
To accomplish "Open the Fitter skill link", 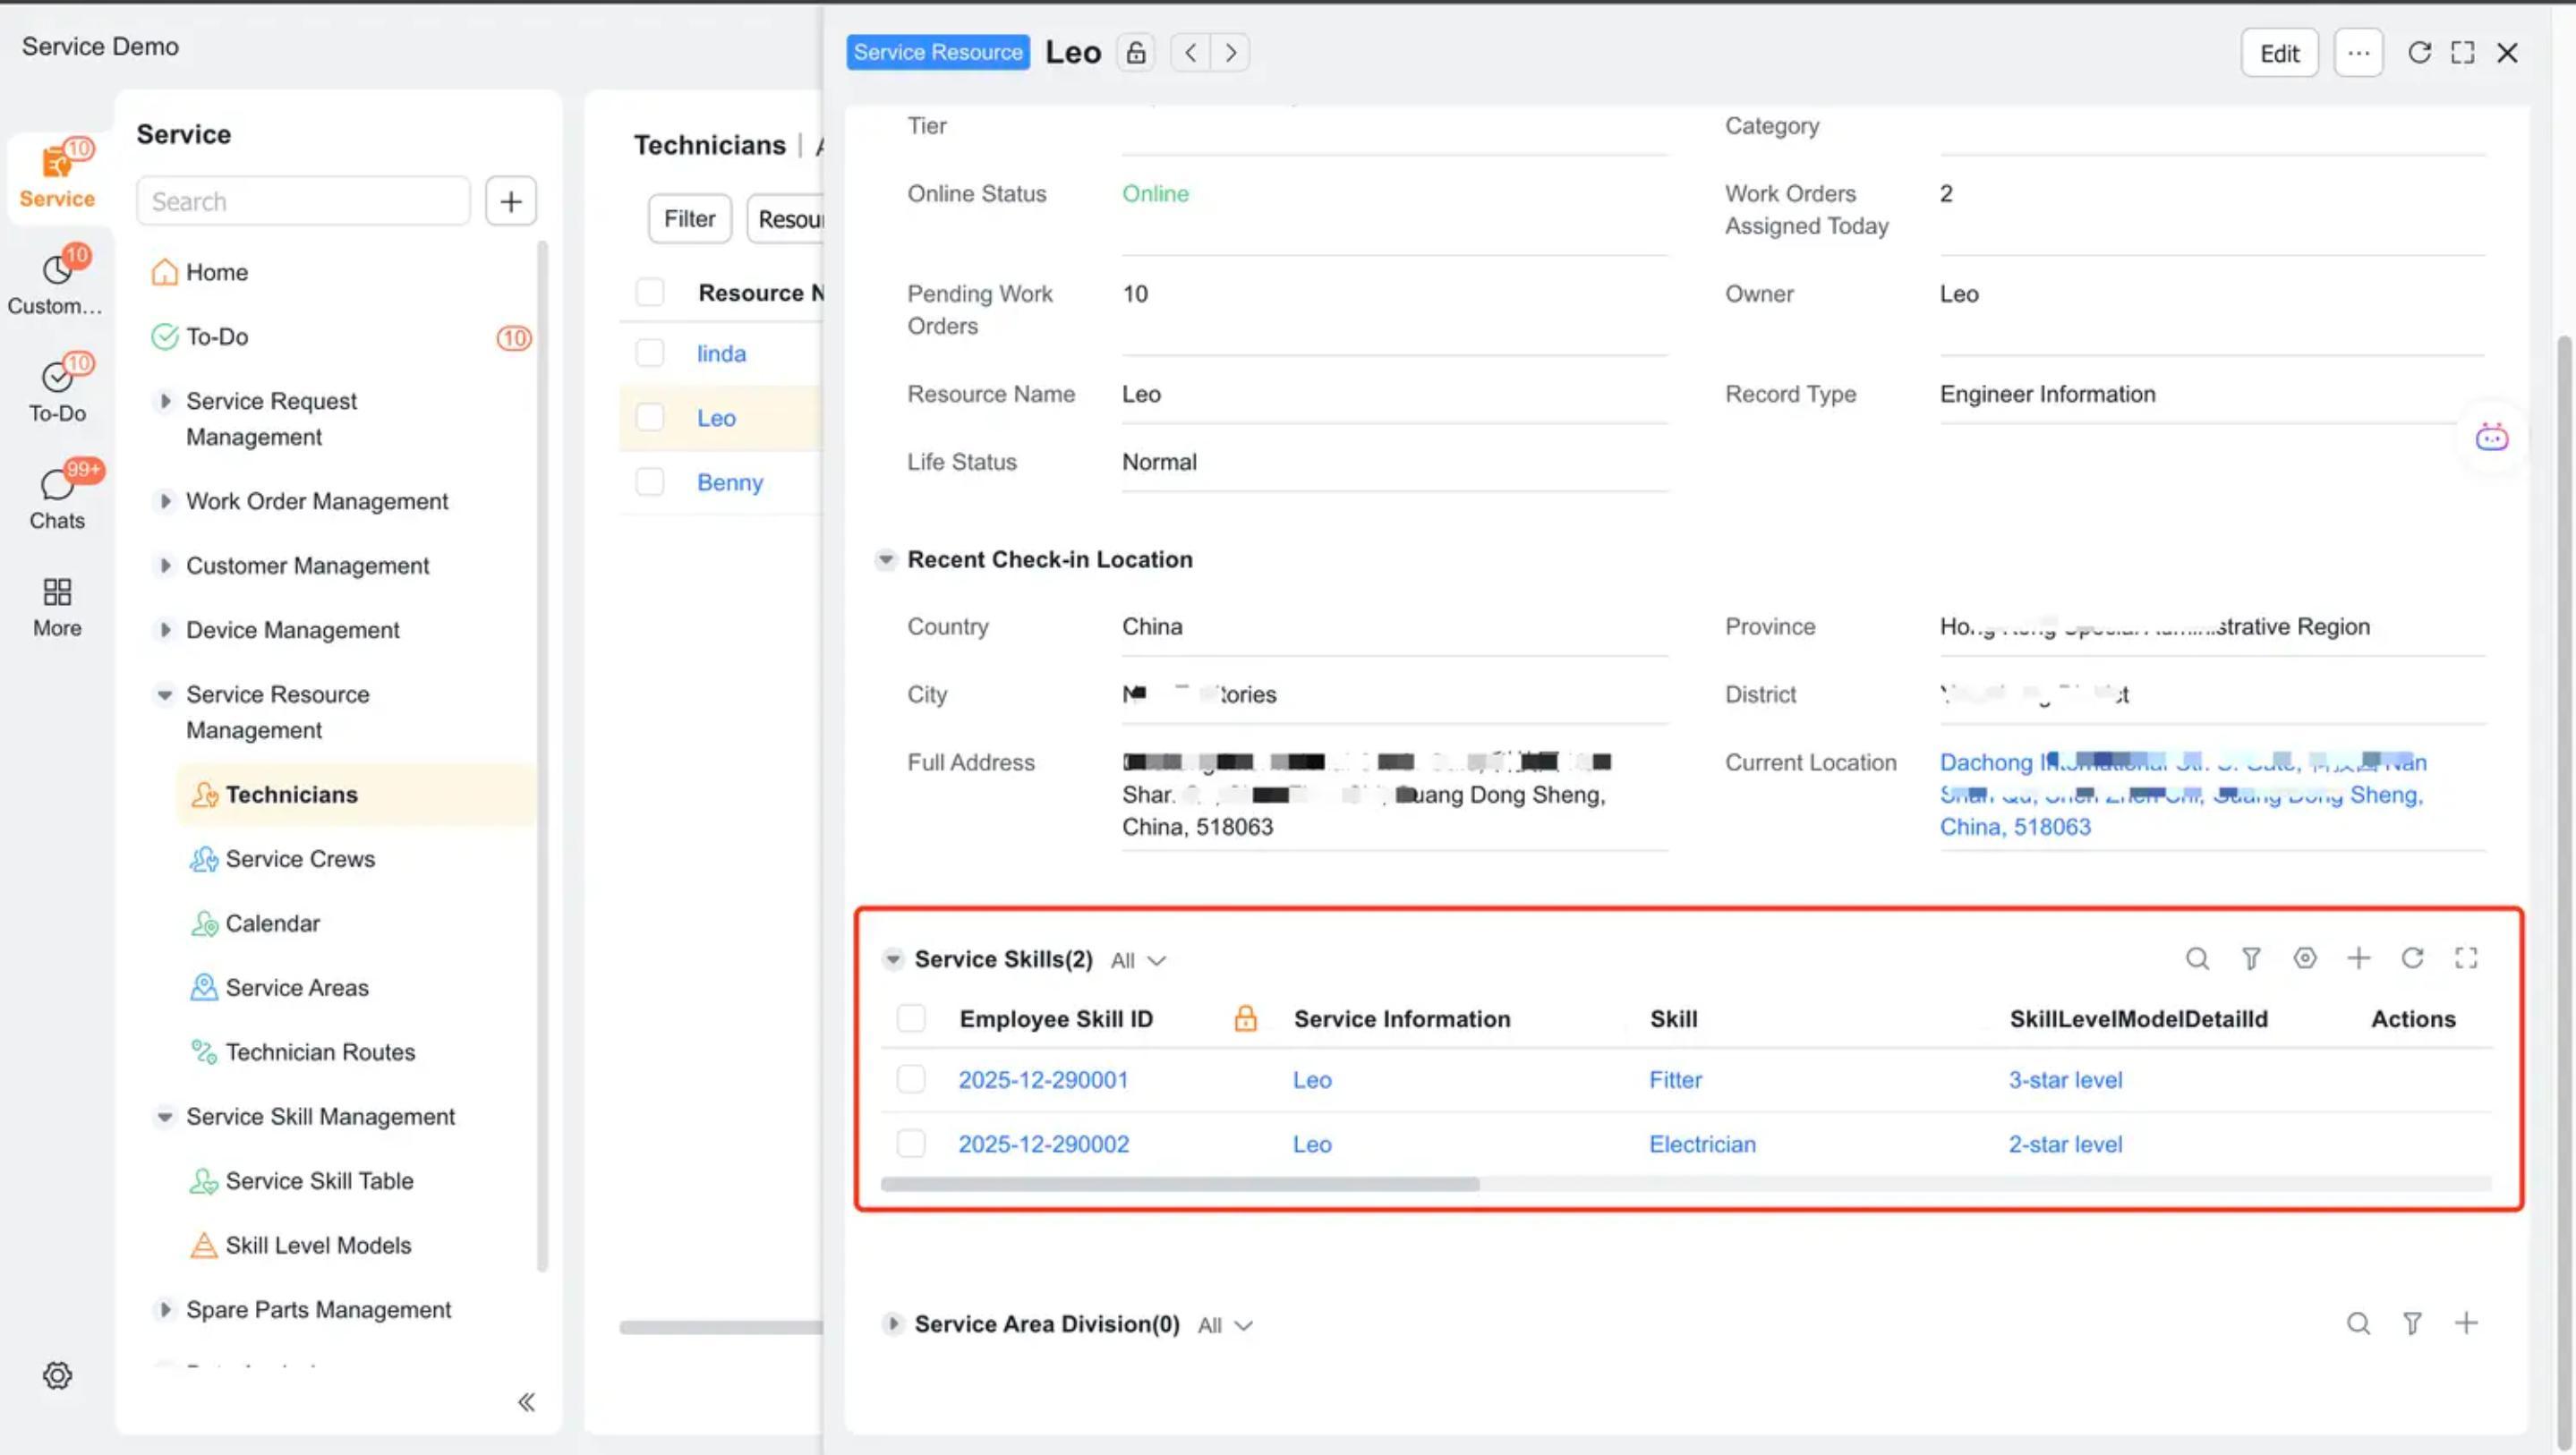I will tap(1675, 1080).
